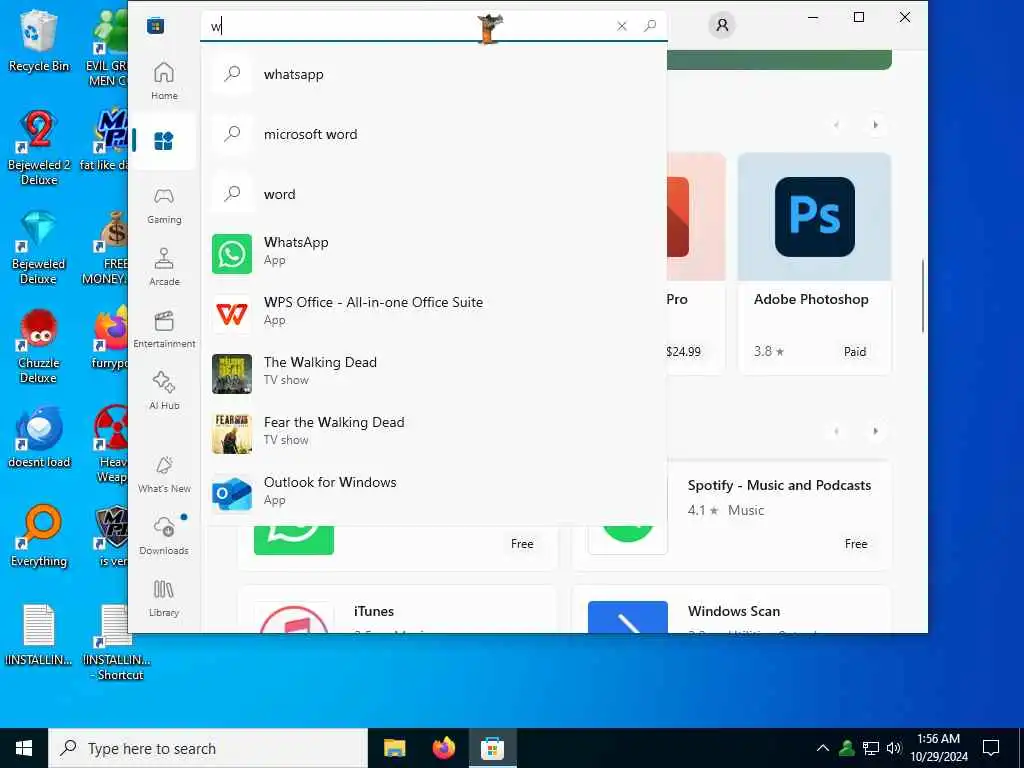Open Windows Start menu
This screenshot has width=1024, height=768.
[x=24, y=748]
